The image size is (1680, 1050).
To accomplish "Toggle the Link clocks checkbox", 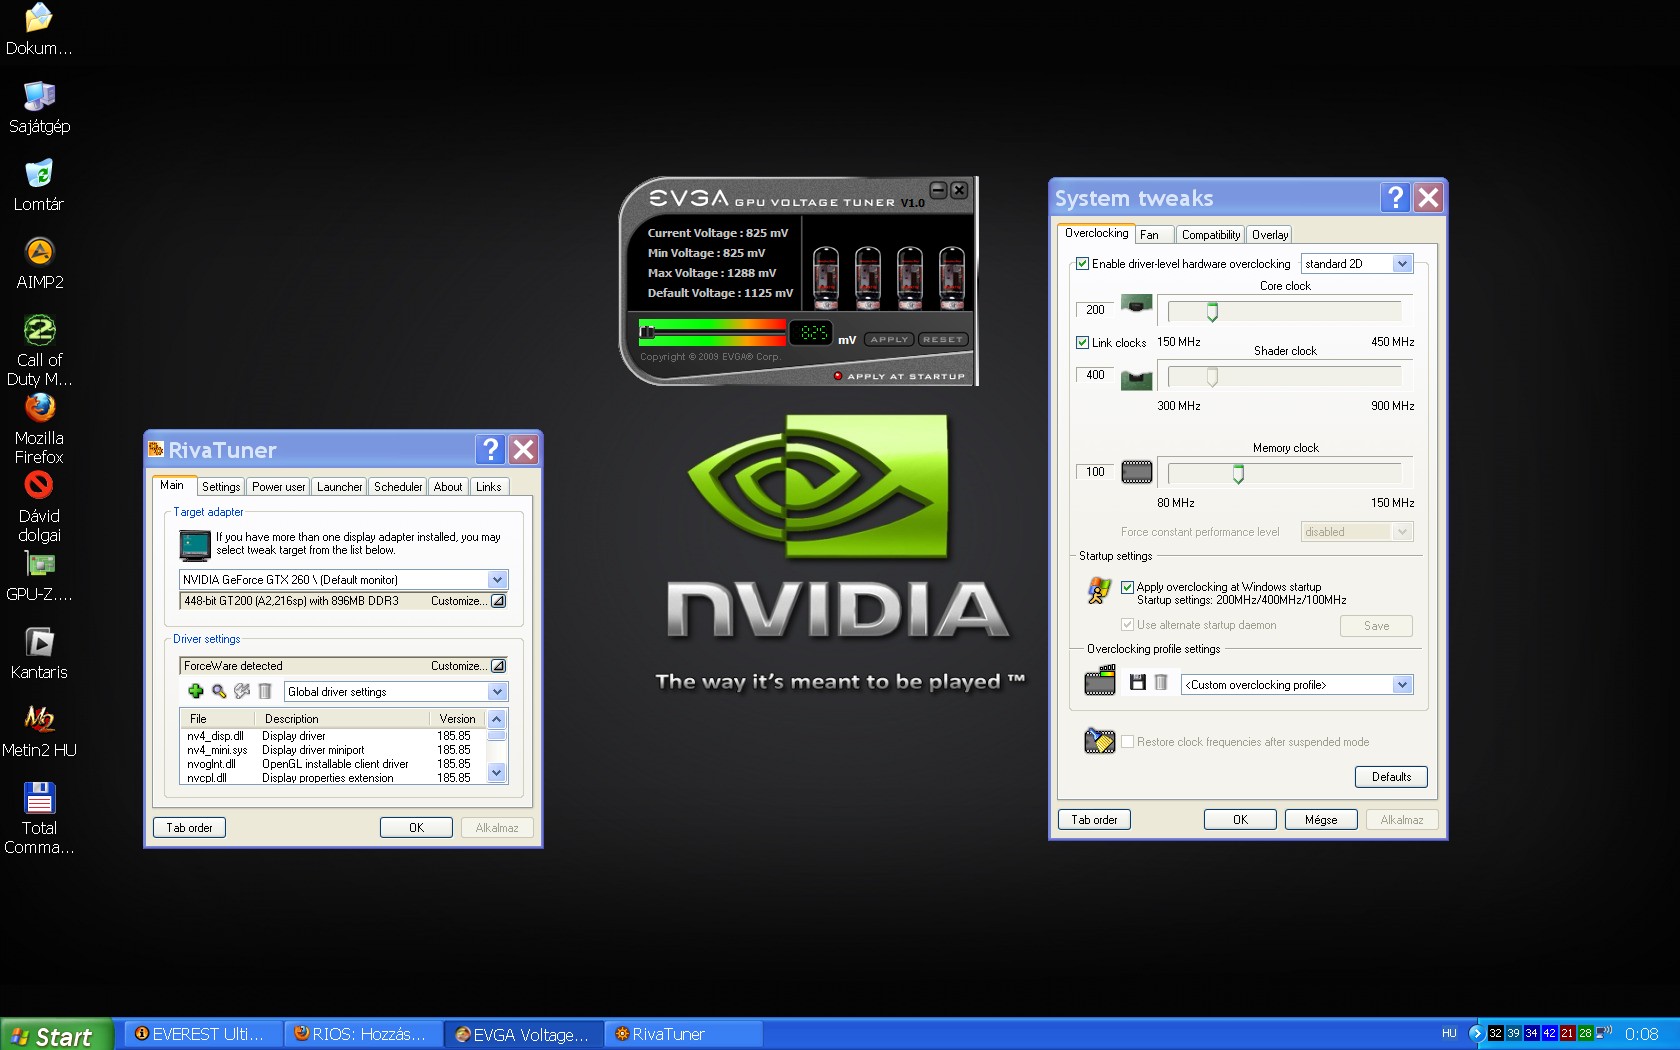I will 1082,342.
